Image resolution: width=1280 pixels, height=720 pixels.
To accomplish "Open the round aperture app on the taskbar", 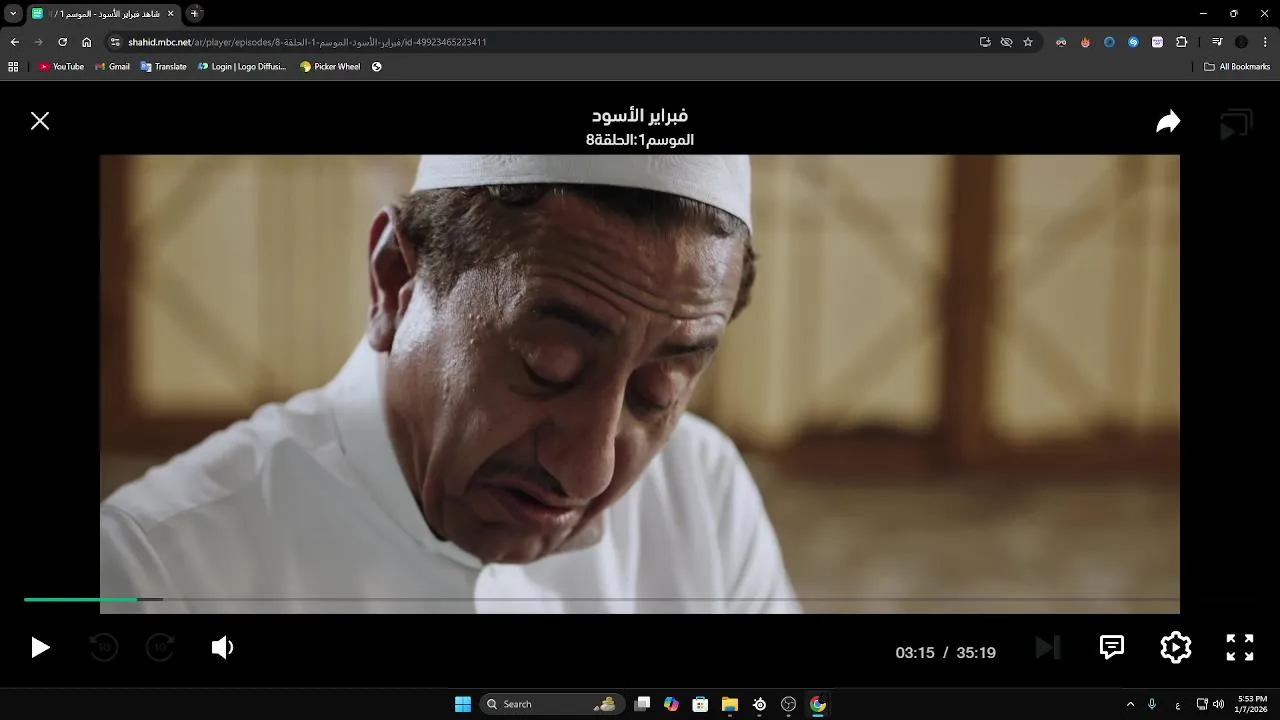I will [x=788, y=704].
